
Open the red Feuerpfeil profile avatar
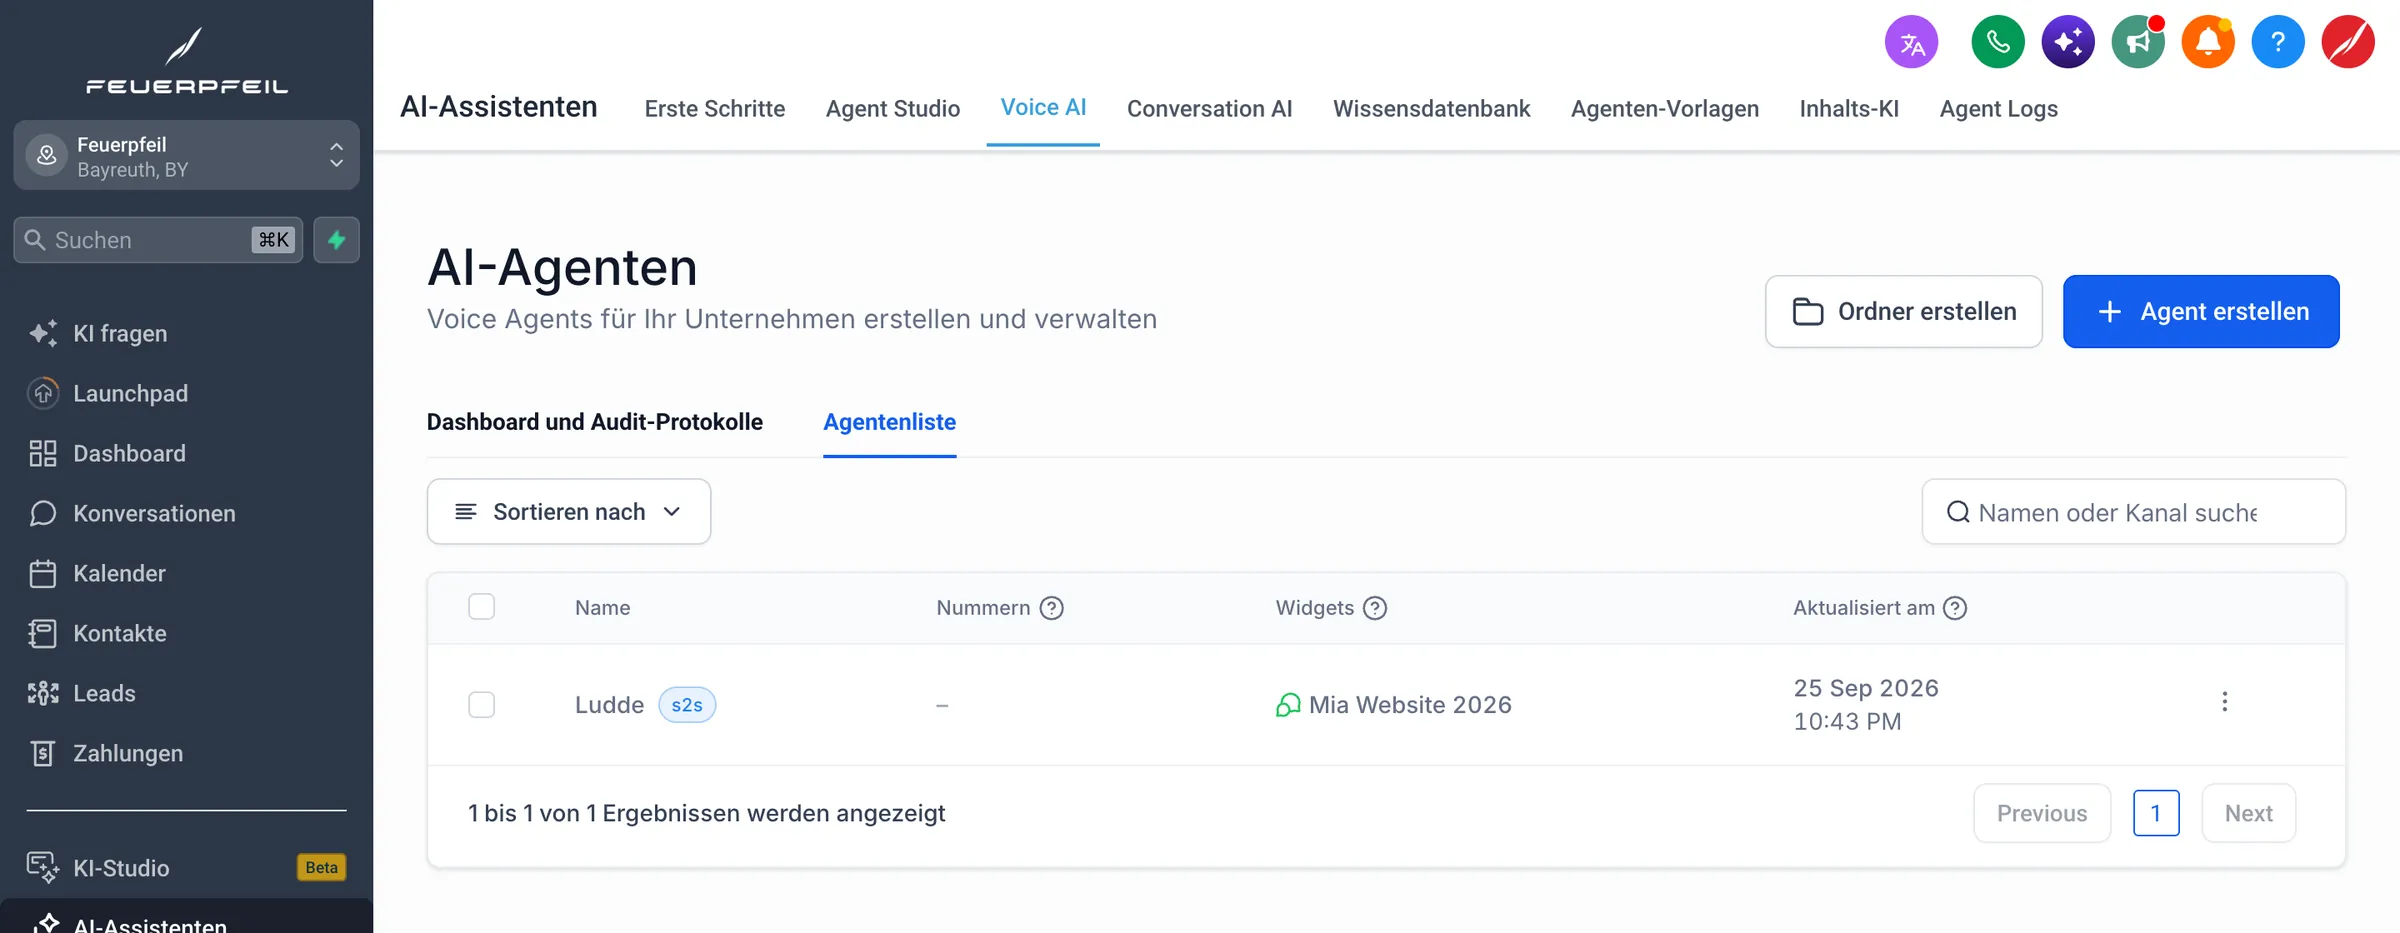(x=2348, y=42)
